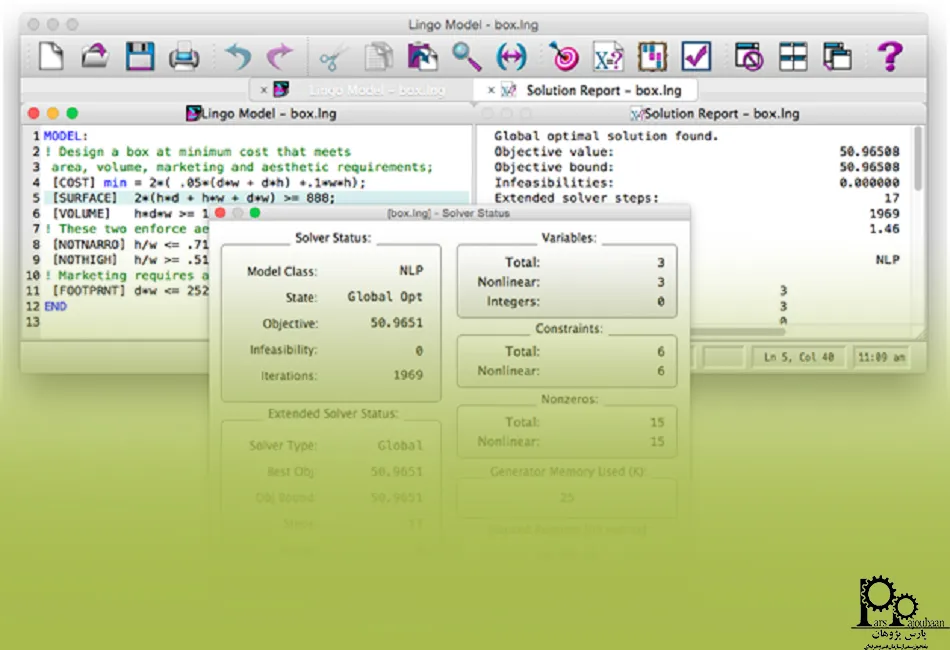Screen dimensions: 950x650
Task: Click the Solution Report vertical scrollbar
Action: (x=918, y=160)
